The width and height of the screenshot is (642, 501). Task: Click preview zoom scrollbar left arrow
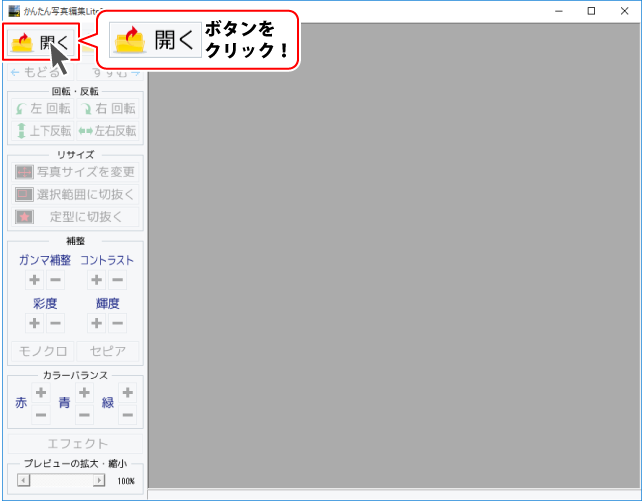click(x=24, y=480)
